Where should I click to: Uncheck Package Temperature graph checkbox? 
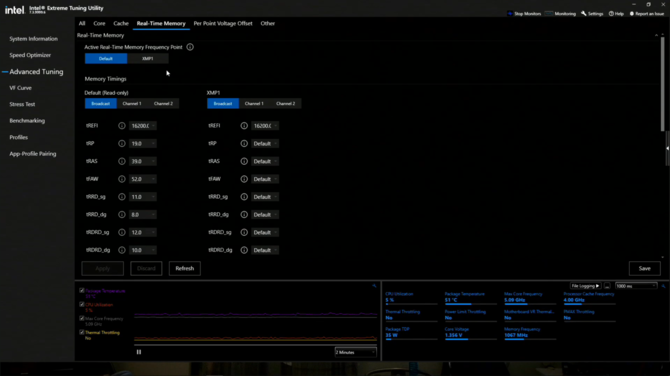82,291
